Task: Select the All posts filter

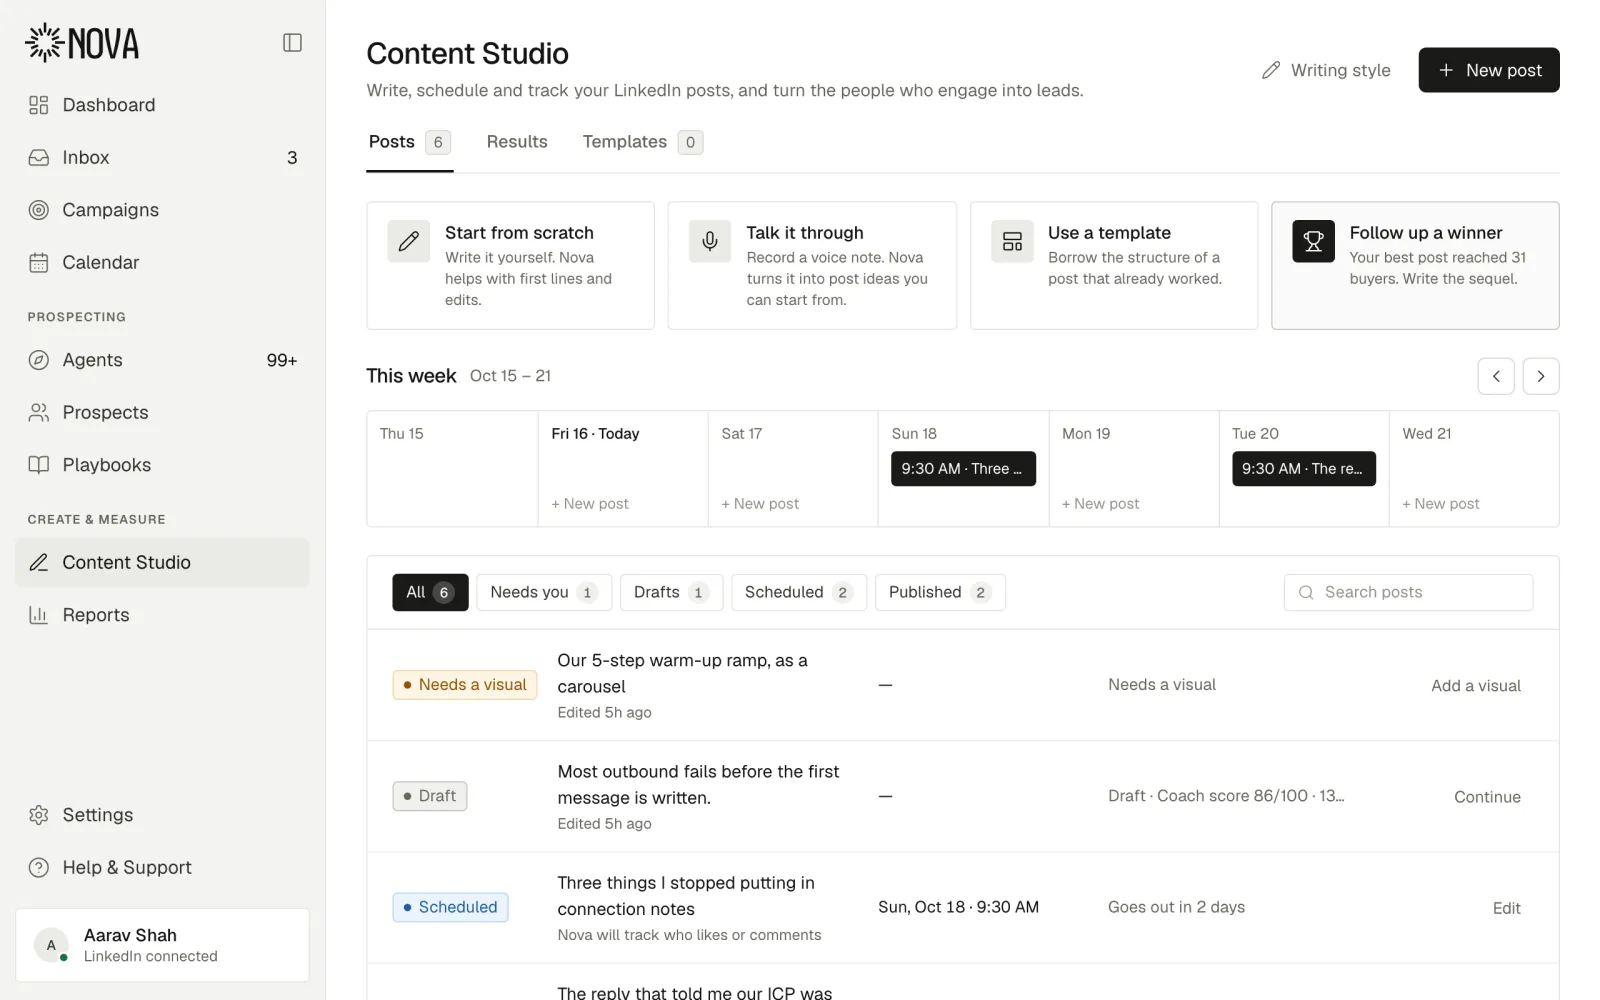Action: (x=430, y=592)
